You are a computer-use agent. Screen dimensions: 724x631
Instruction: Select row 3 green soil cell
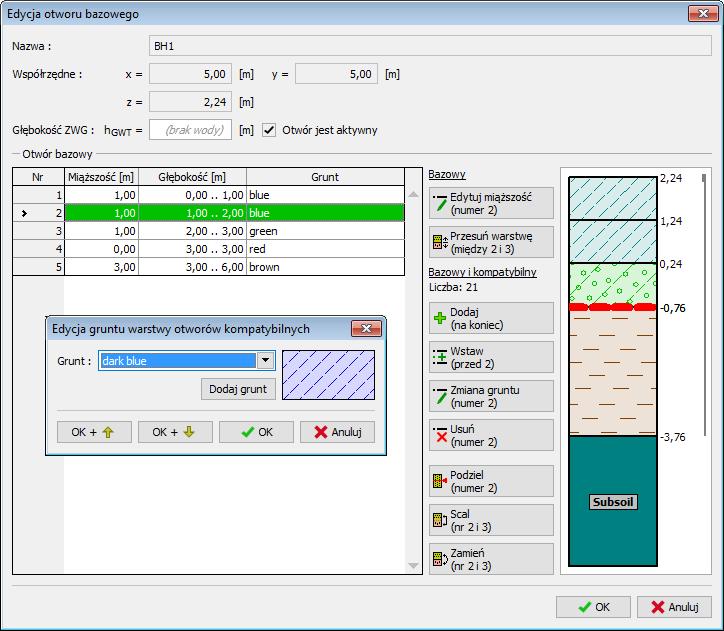tap(326, 231)
